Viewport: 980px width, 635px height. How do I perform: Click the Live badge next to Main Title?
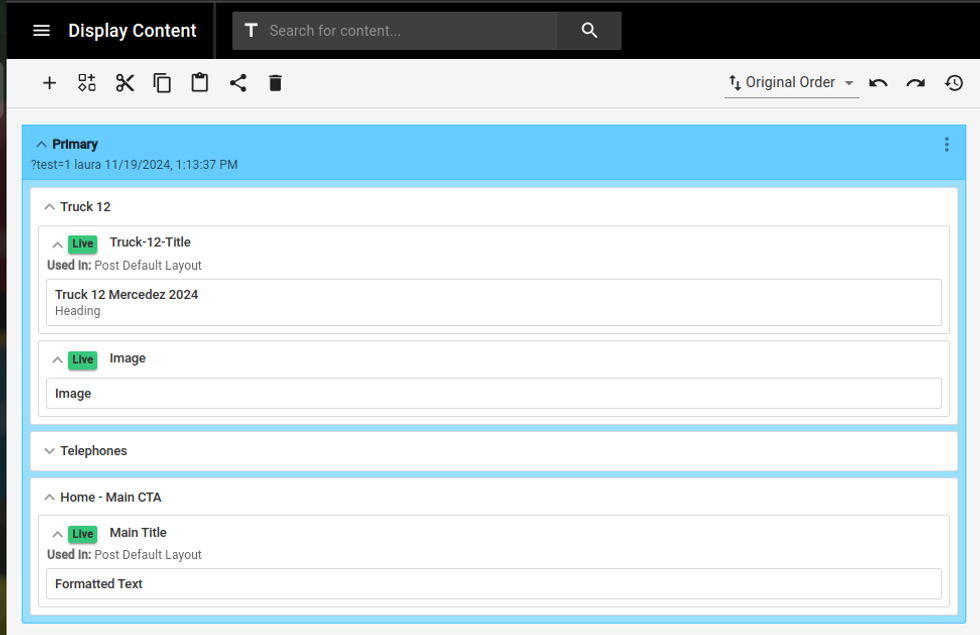coord(82,533)
